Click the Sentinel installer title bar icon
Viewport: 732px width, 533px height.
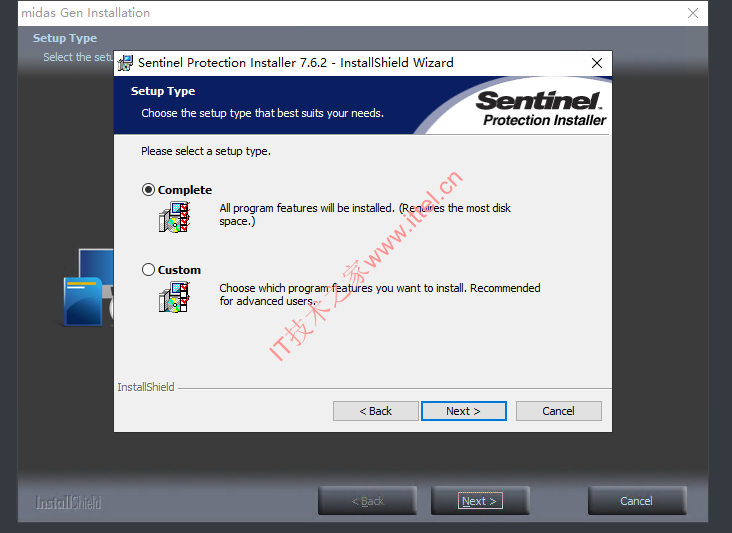pyautogui.click(x=125, y=63)
